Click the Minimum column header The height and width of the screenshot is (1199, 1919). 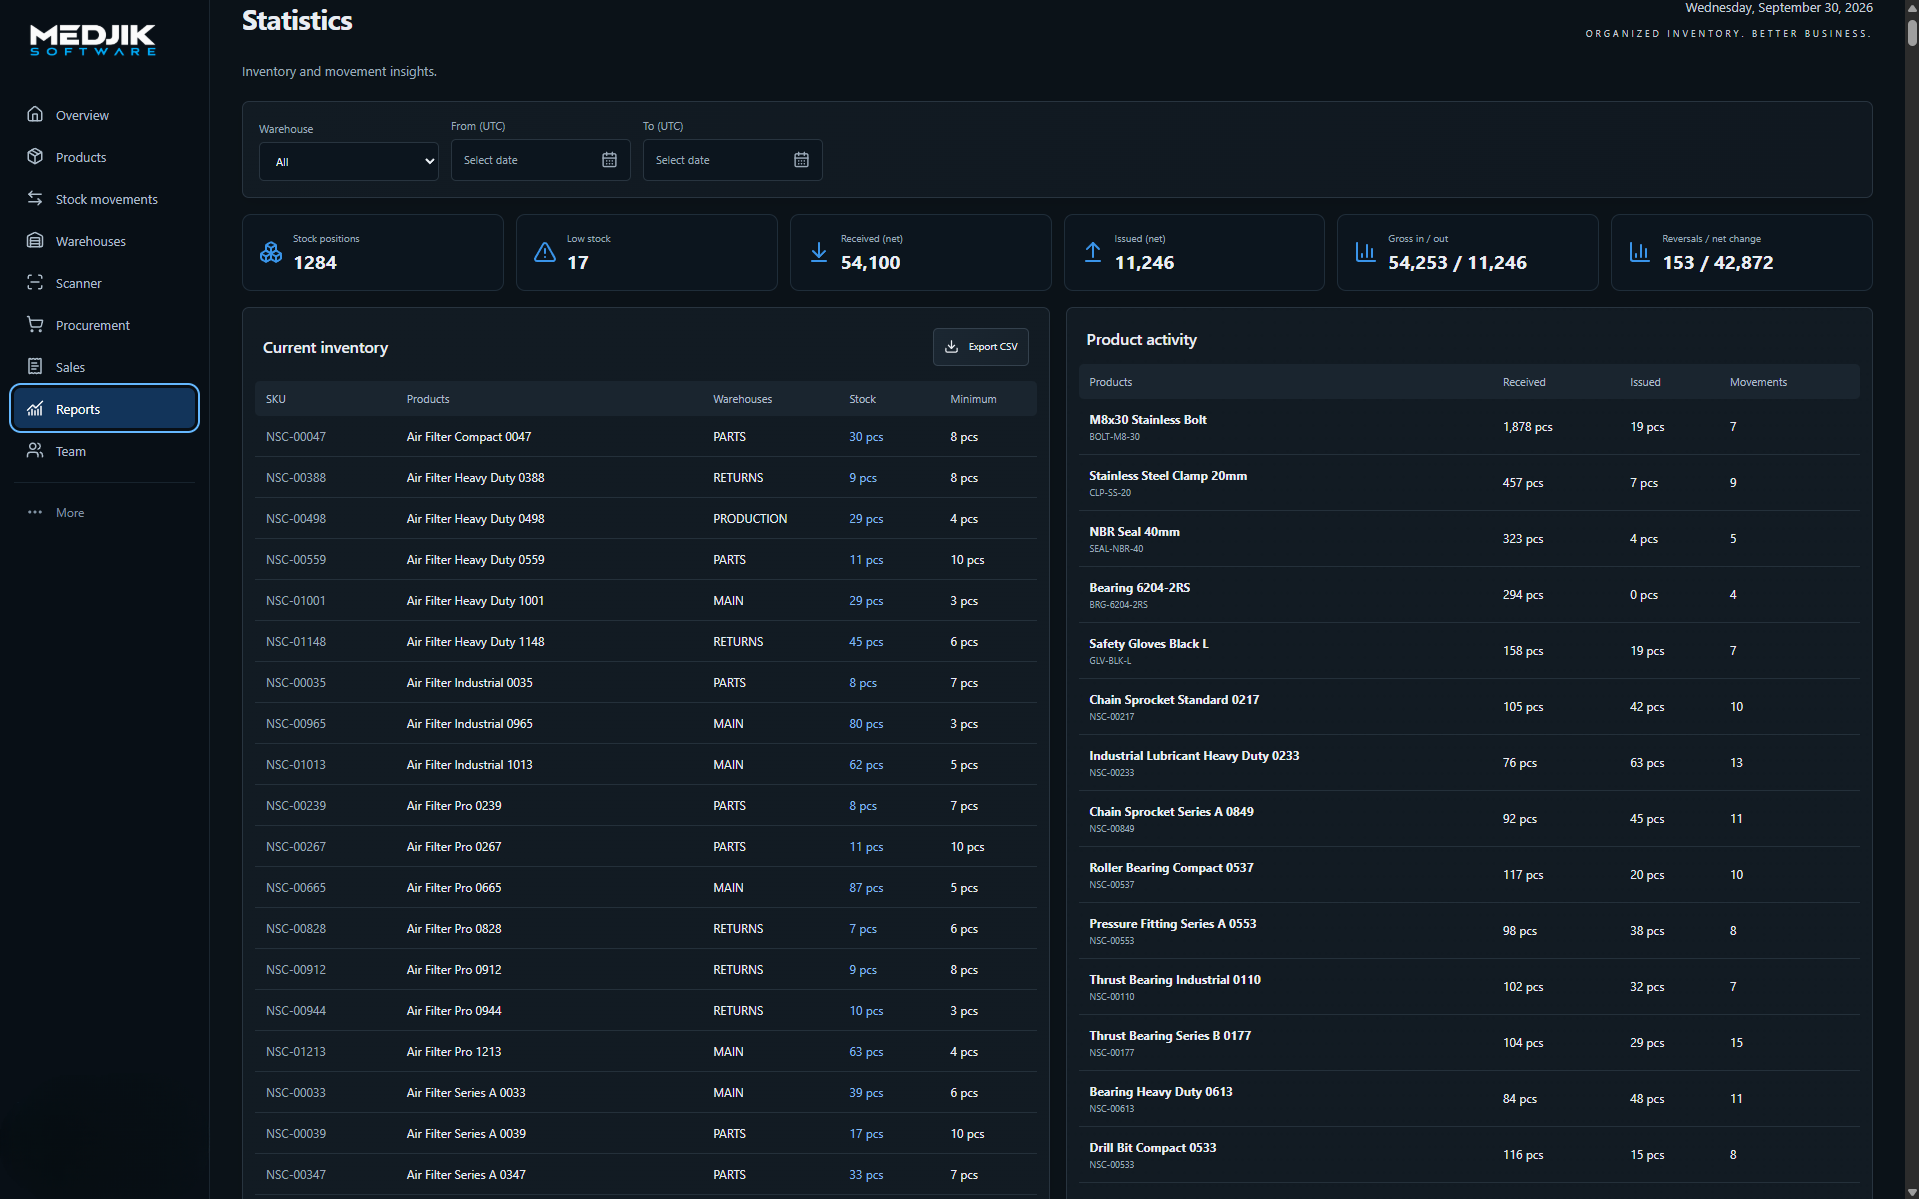click(973, 399)
